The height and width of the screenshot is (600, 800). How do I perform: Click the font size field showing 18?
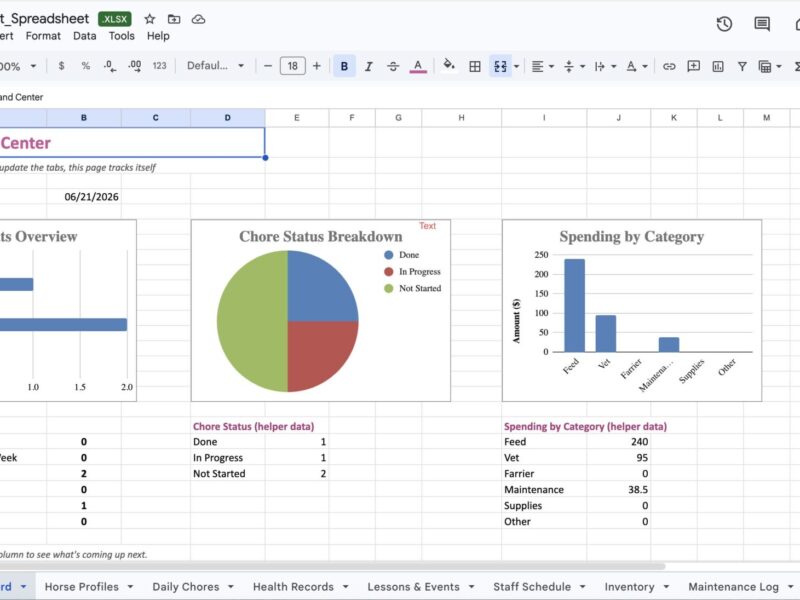pos(292,66)
